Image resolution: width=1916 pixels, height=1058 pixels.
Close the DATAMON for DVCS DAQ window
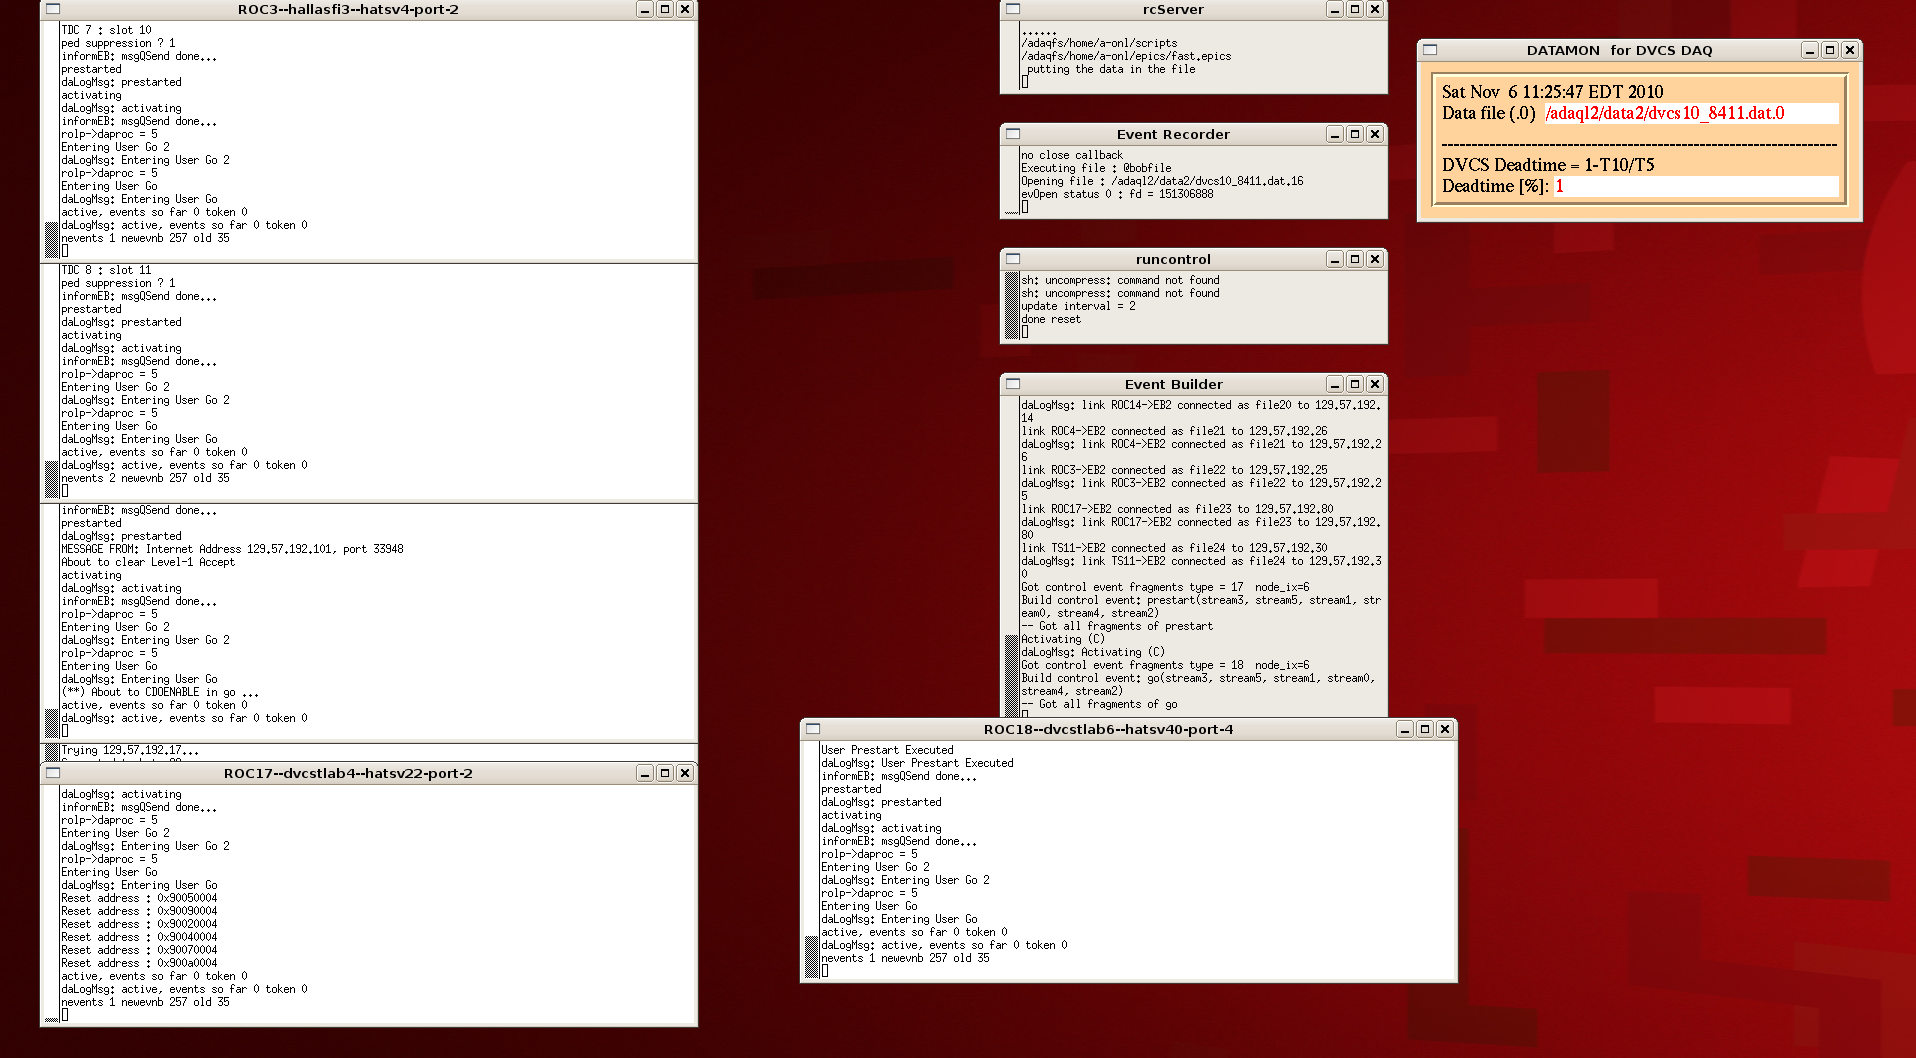[x=1850, y=50]
